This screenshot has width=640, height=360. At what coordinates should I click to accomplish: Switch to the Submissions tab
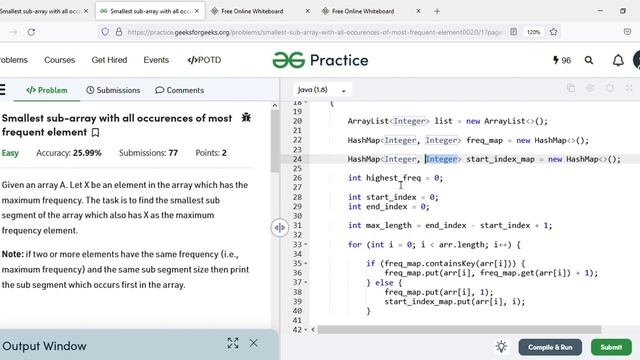113,90
